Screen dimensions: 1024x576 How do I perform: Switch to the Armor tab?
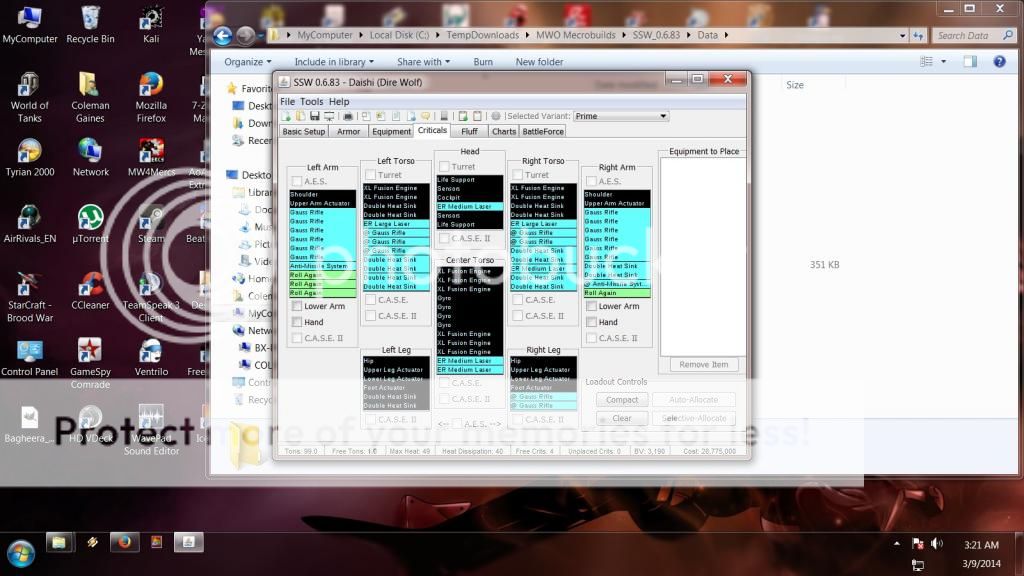[x=348, y=131]
